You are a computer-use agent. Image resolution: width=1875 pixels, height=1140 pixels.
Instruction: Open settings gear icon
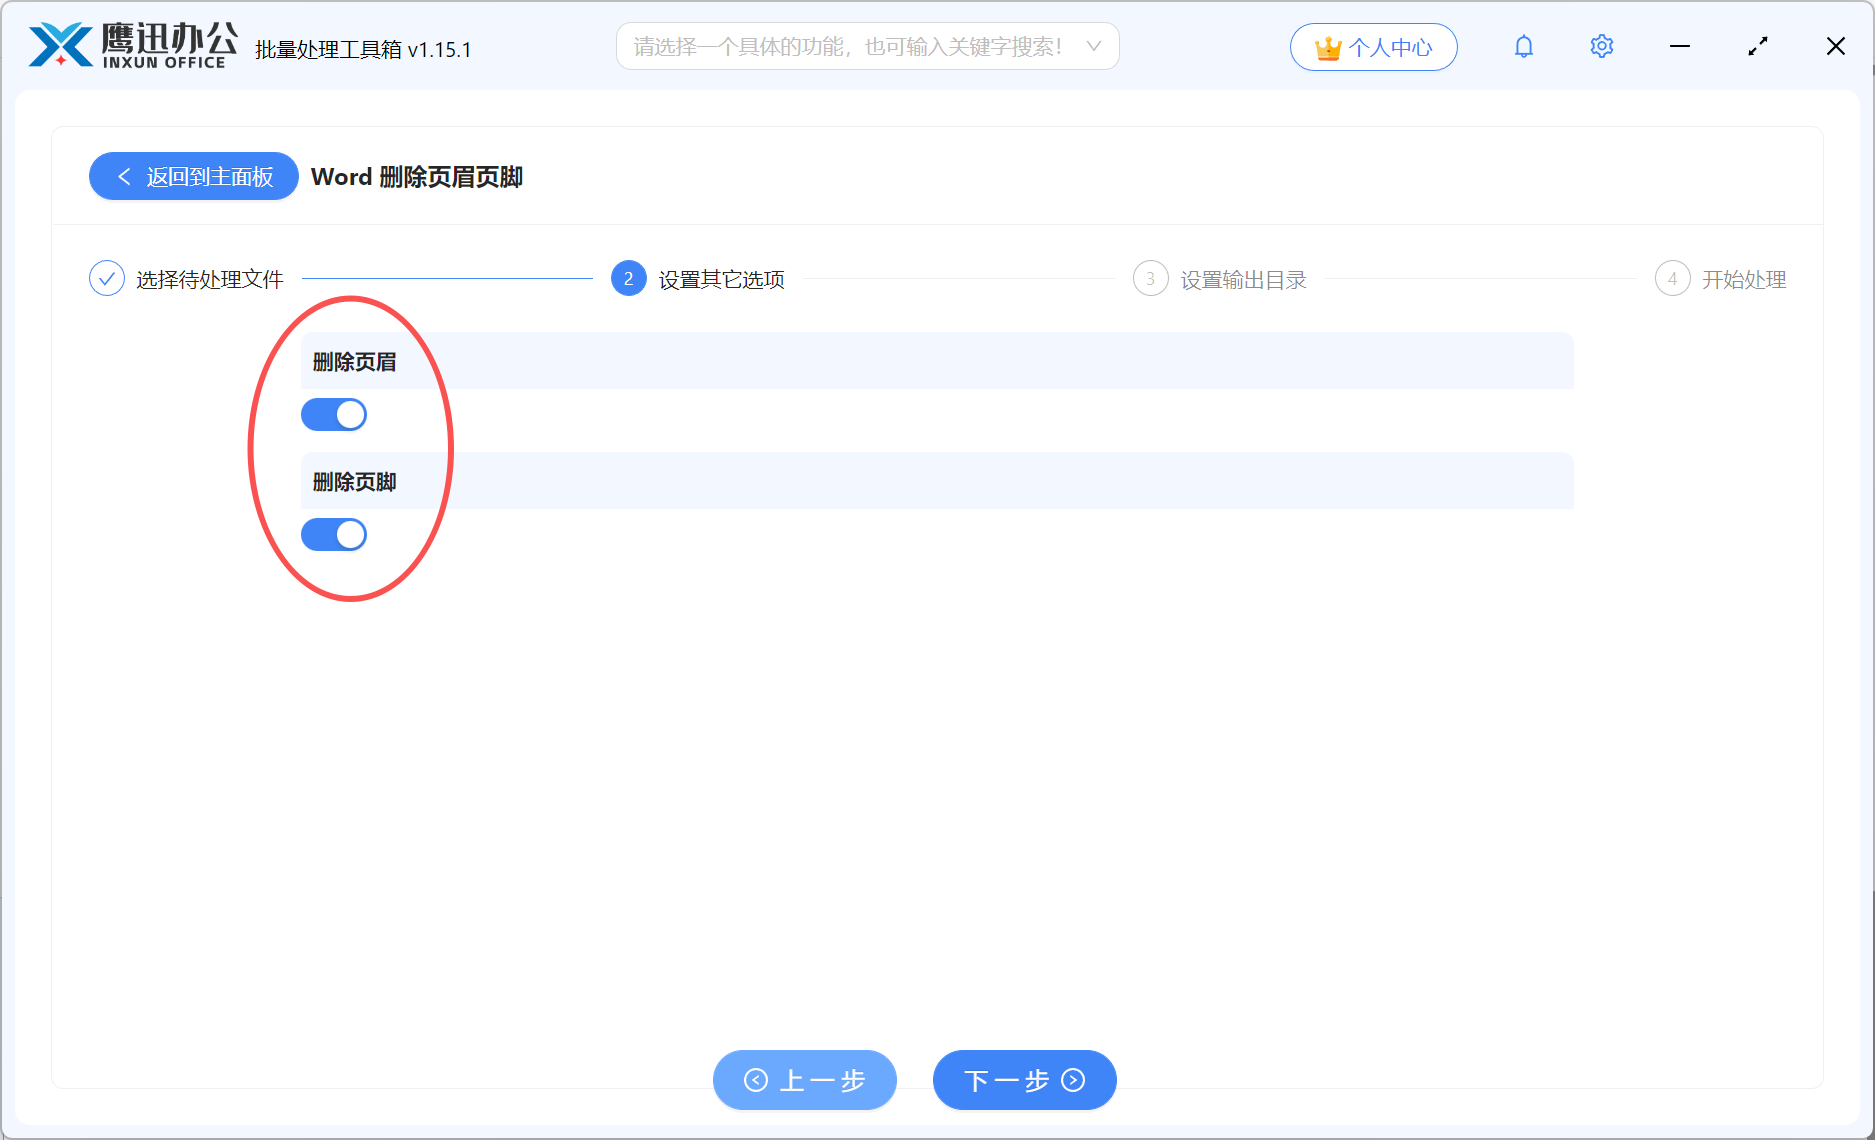coord(1601,47)
